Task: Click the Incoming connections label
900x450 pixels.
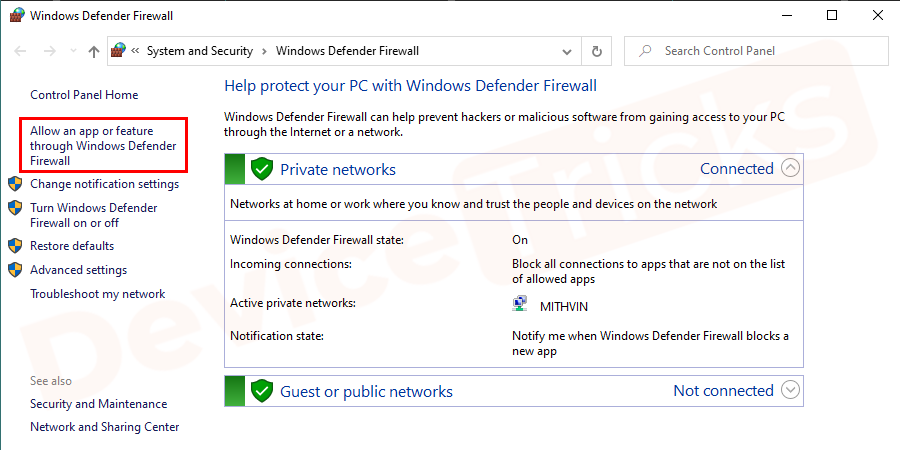Action: [290, 264]
